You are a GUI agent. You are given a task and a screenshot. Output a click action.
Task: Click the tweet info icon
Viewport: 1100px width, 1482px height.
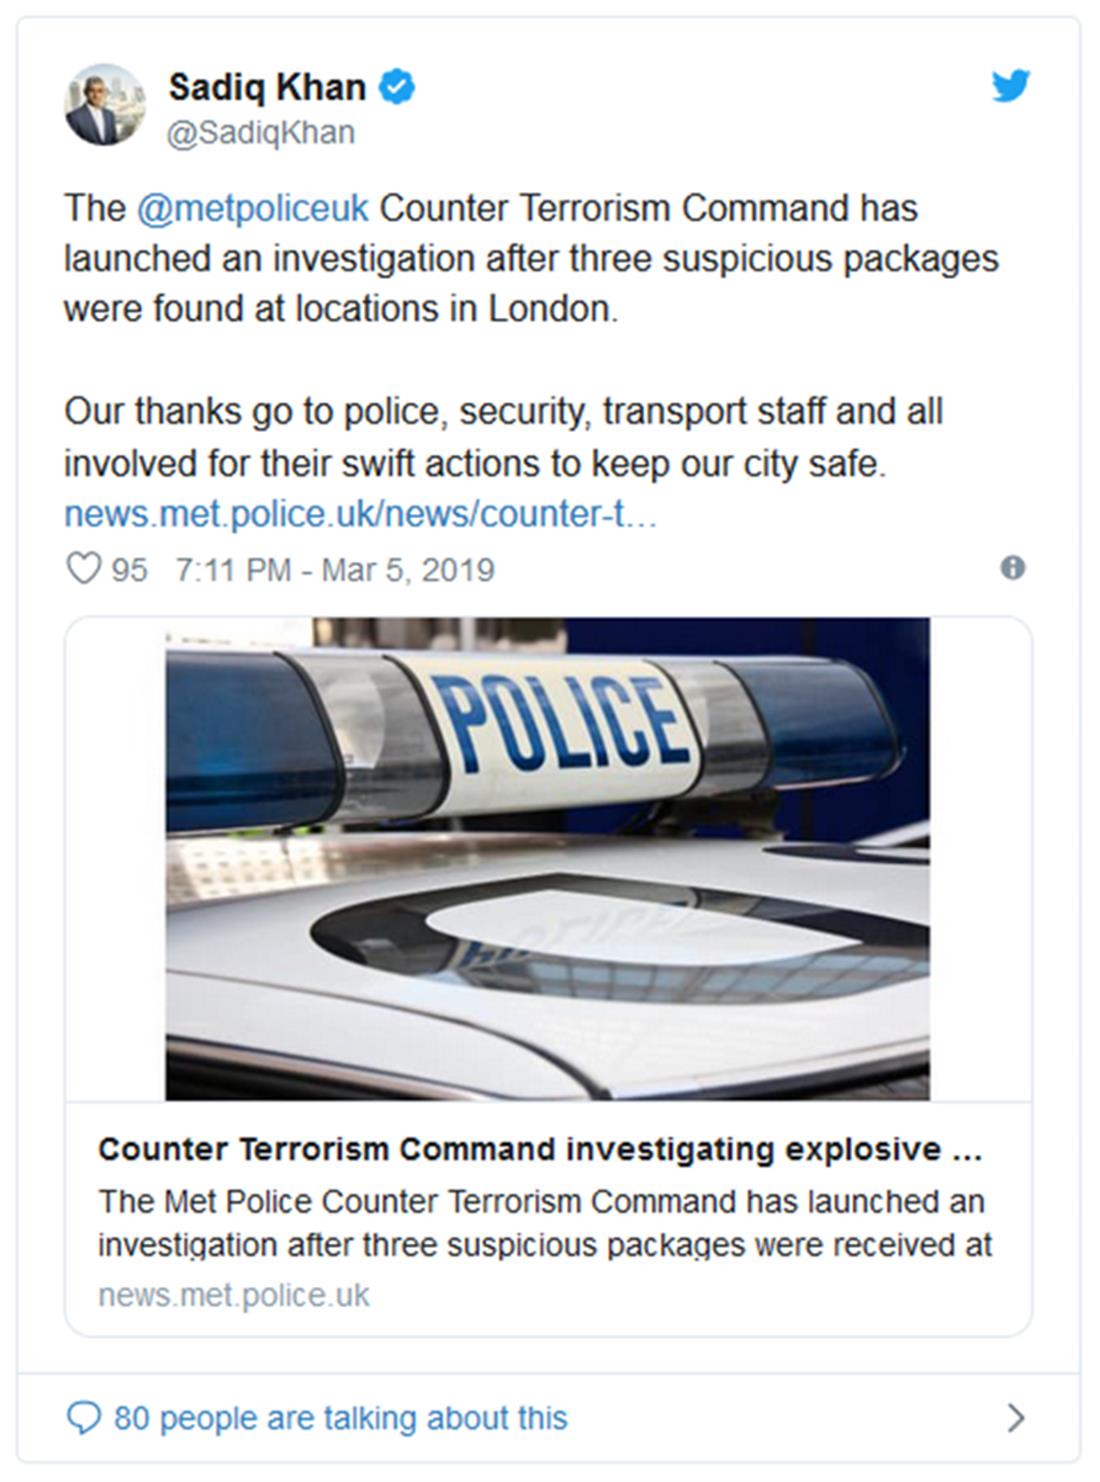tap(1012, 568)
